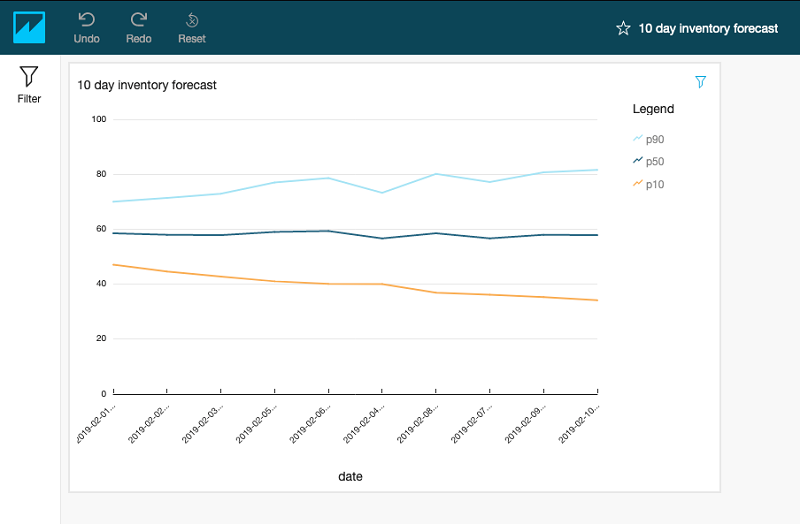Select the dashboard title in header
The height and width of the screenshot is (524, 800).
[708, 29]
